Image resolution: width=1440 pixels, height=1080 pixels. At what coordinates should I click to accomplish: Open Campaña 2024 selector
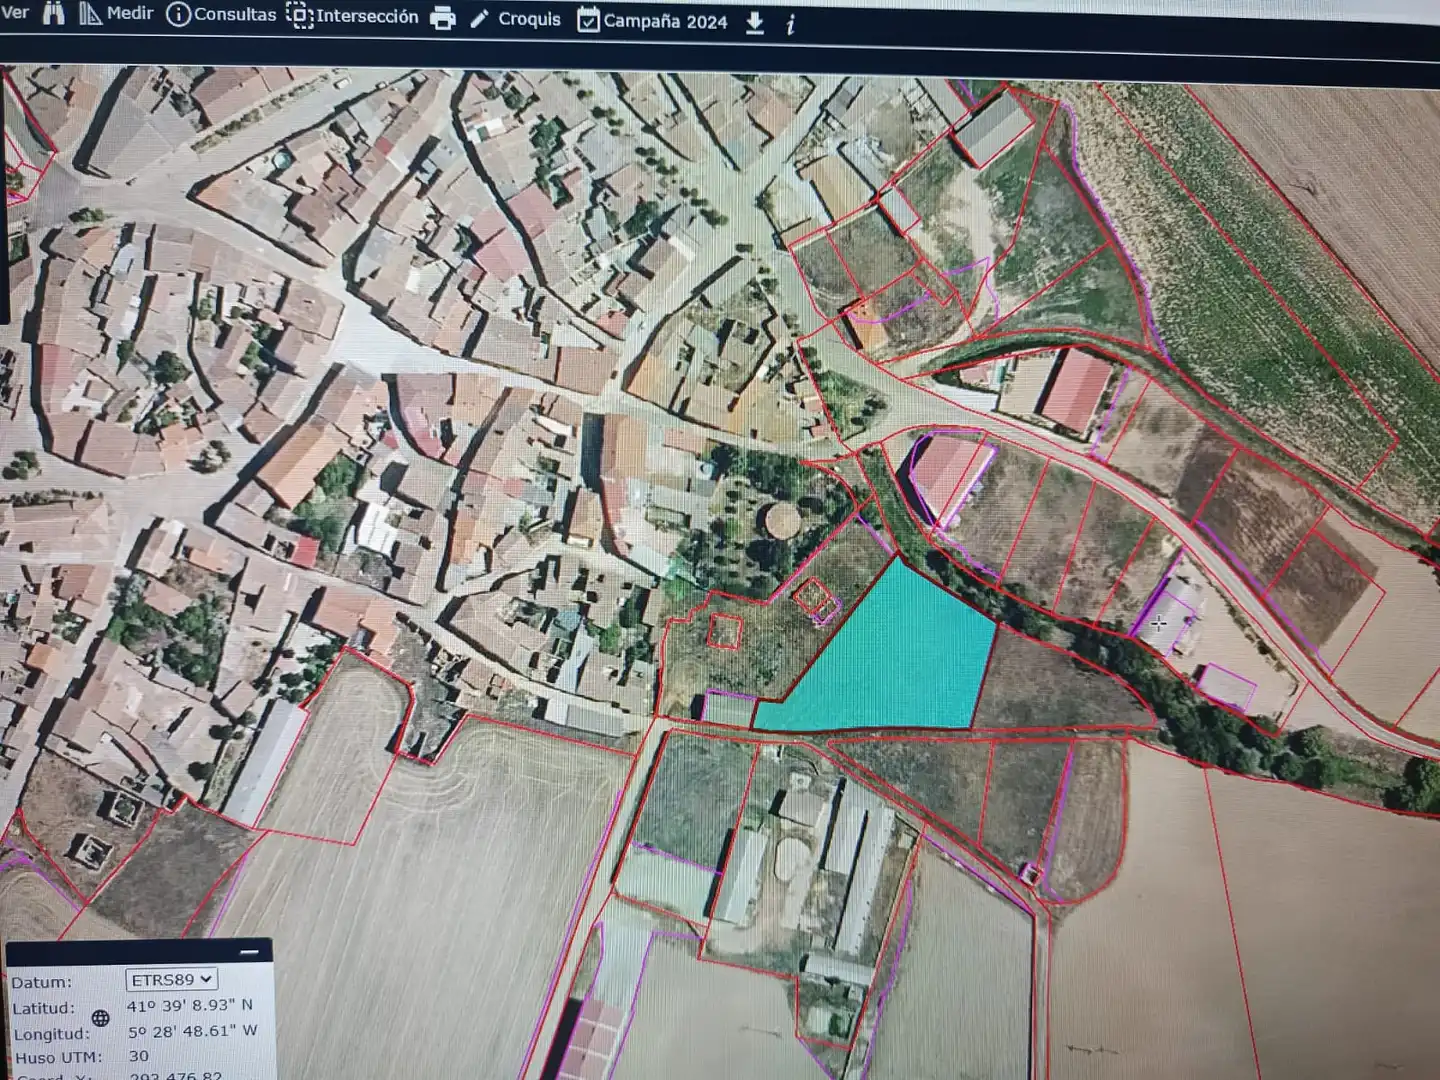tap(652, 20)
